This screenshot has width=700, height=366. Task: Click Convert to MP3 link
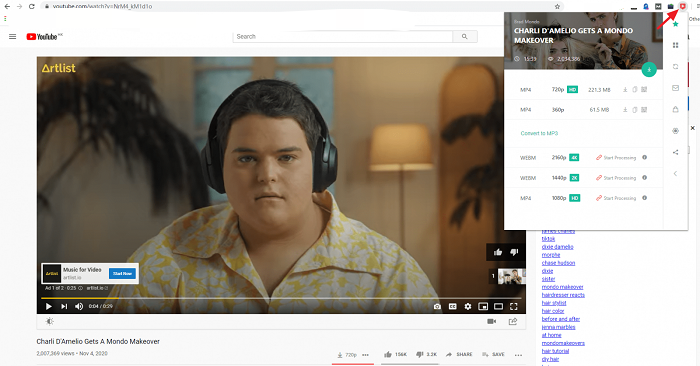click(539, 133)
